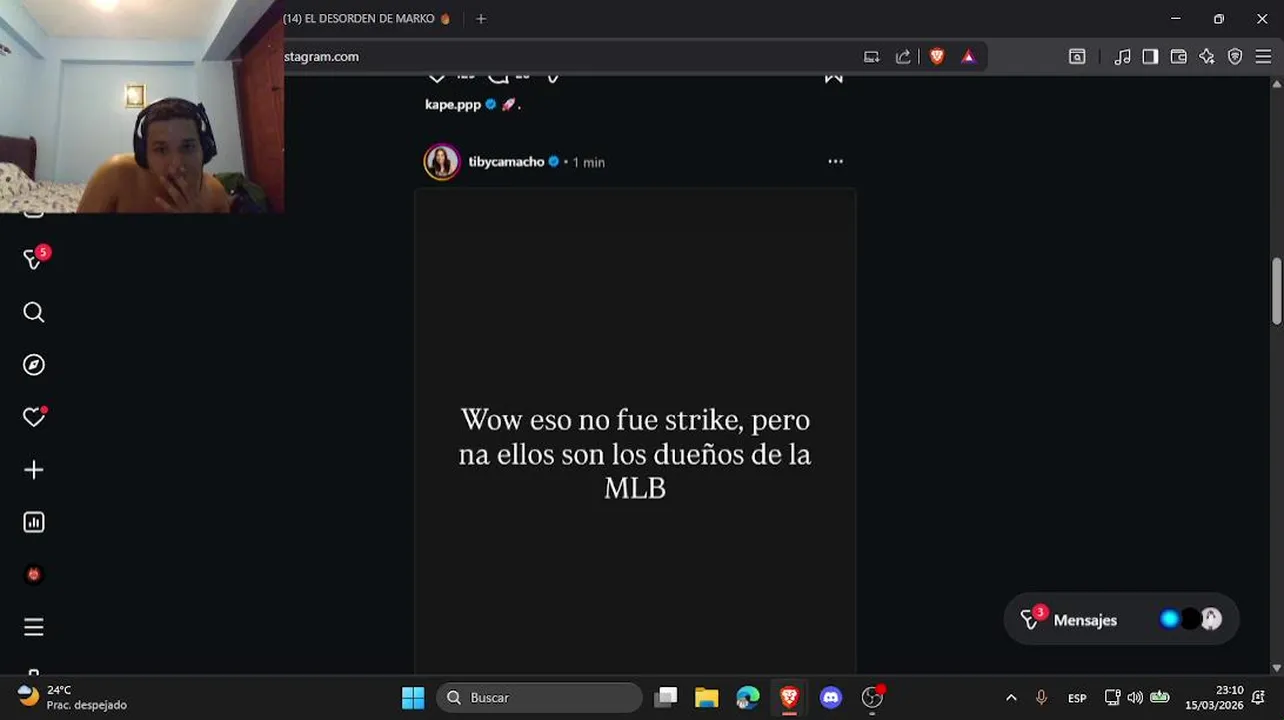Switch ESP keyboard language indicator
Screen dimensions: 1284x720
tap(1077, 698)
